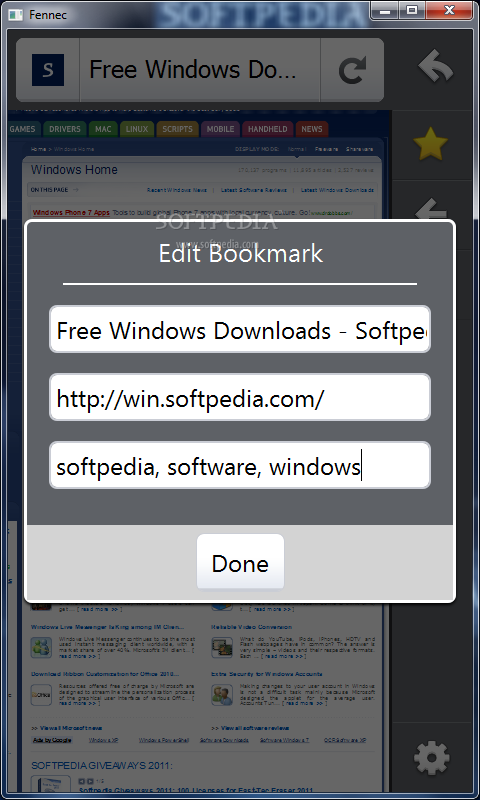Image resolution: width=480 pixels, height=800 pixels.
Task: Open the SCRIPTS tab
Action: coord(177,129)
